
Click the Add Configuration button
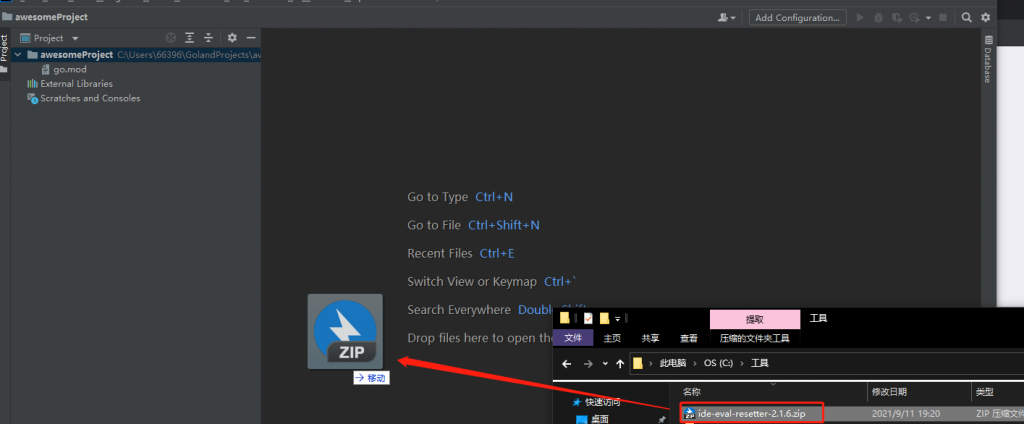coord(797,18)
